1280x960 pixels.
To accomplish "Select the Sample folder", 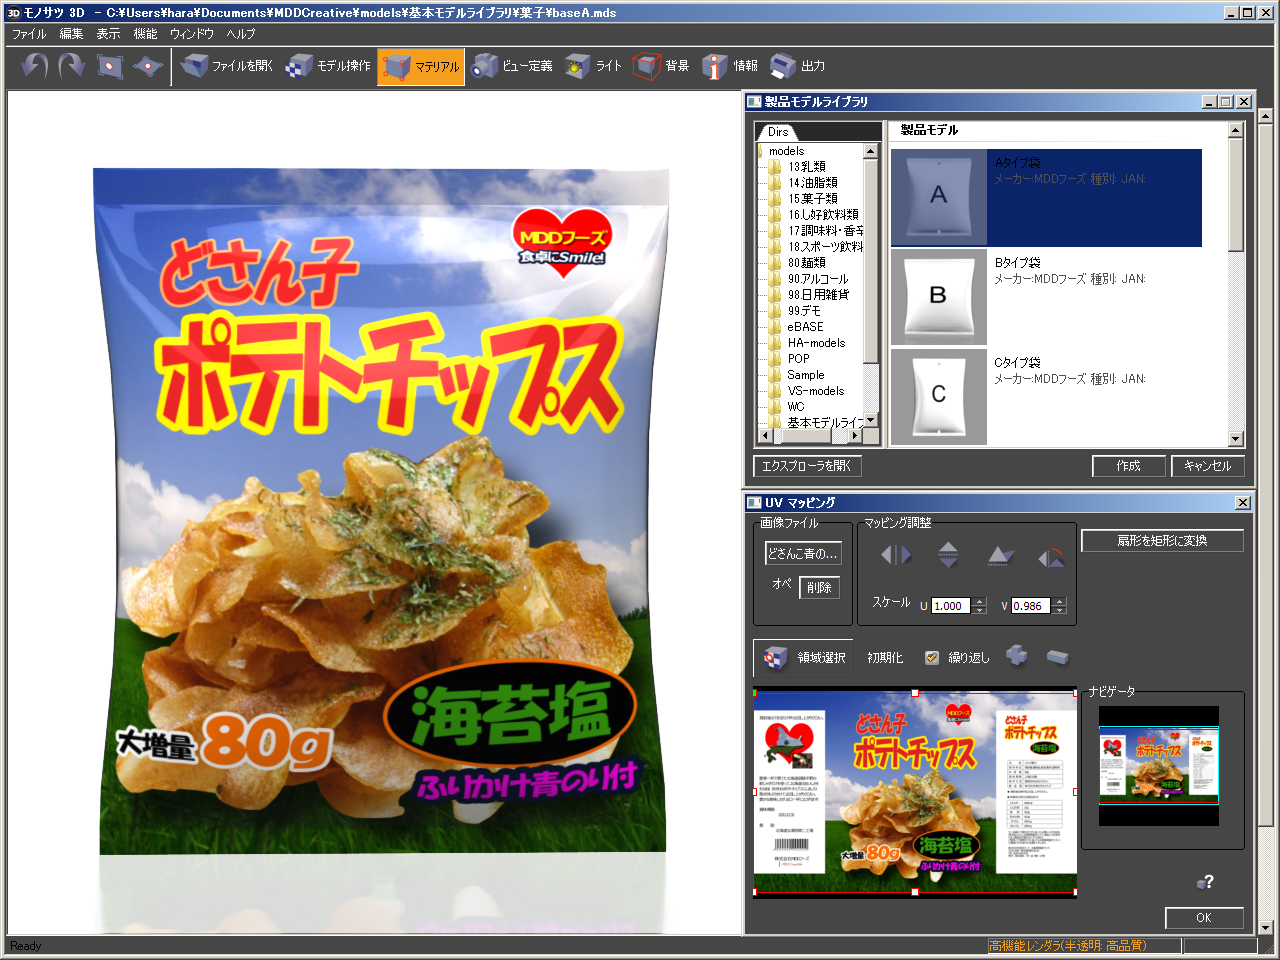I will tap(806, 375).
